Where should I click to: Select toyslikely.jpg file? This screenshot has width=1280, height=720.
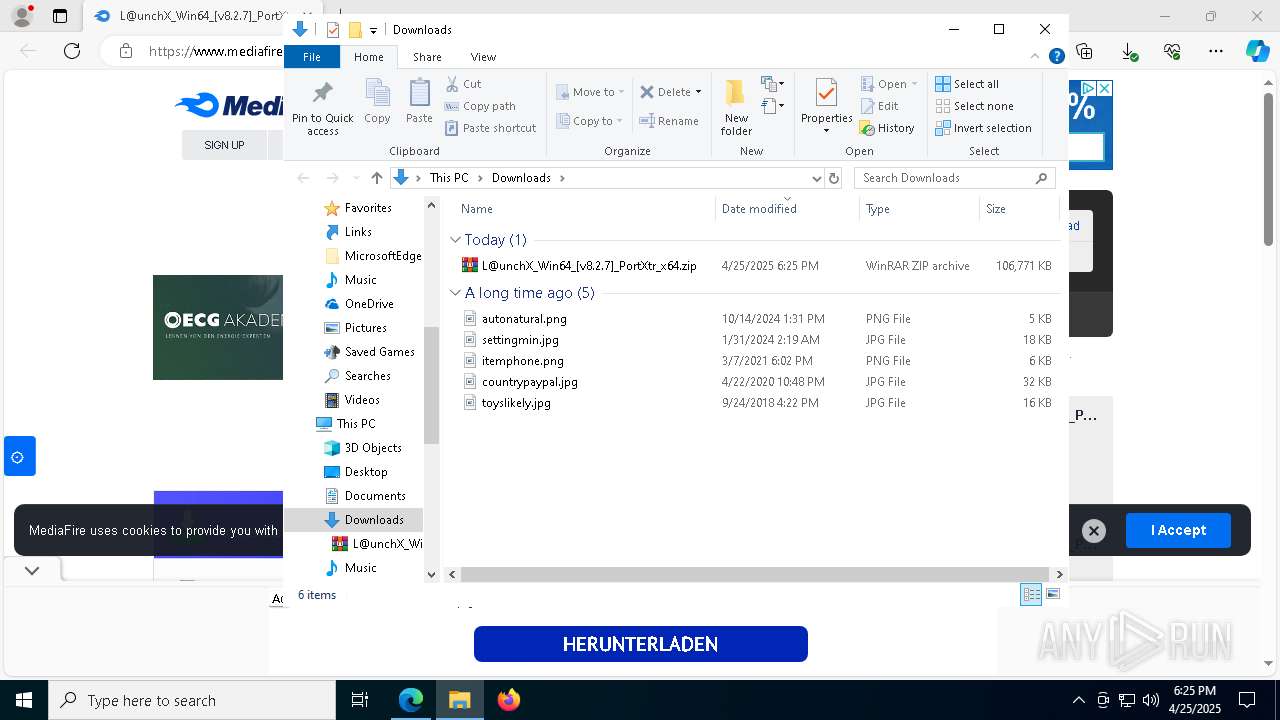tap(756, 403)
